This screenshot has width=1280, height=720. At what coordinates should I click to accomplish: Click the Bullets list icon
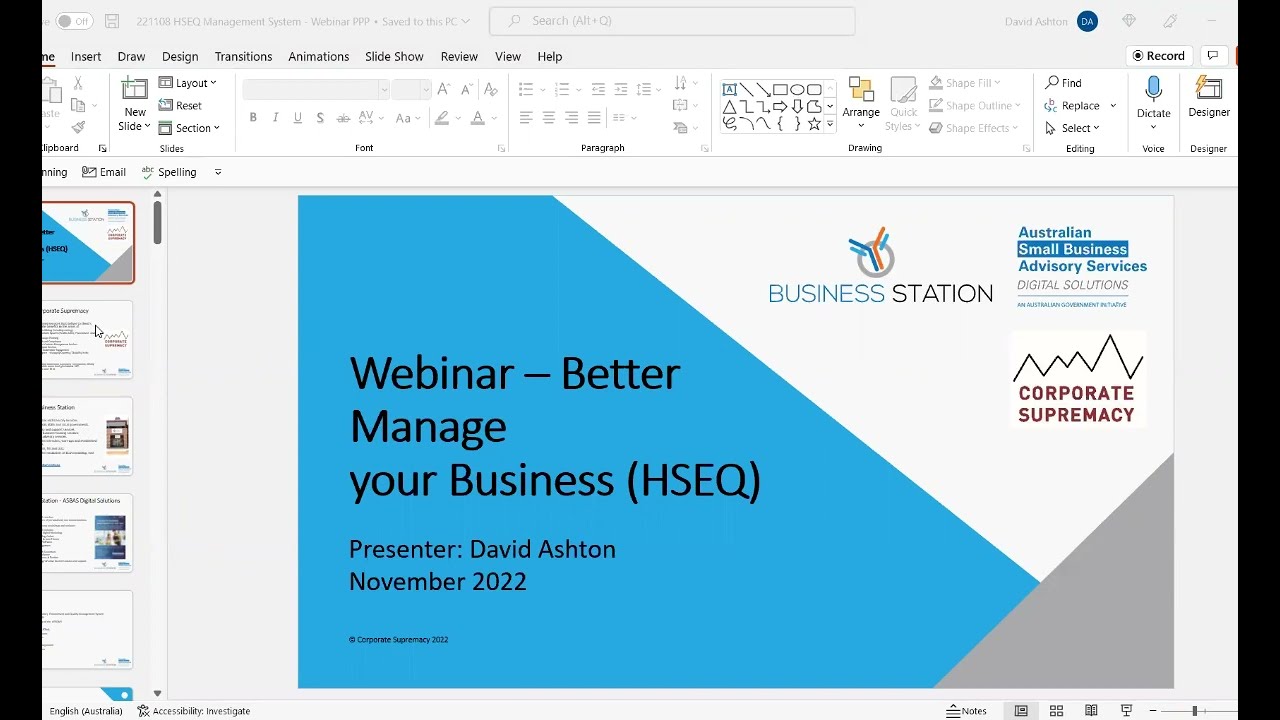click(x=526, y=89)
